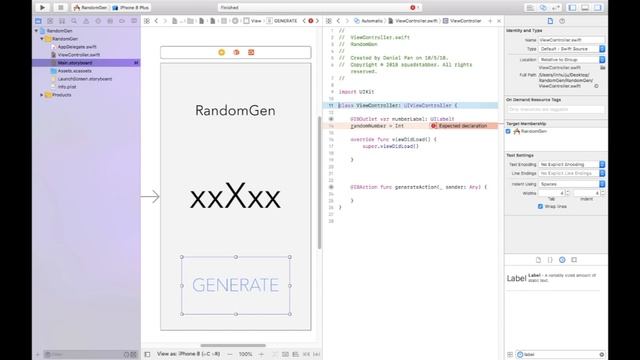Collapse the RandomGen project root

point(36,31)
